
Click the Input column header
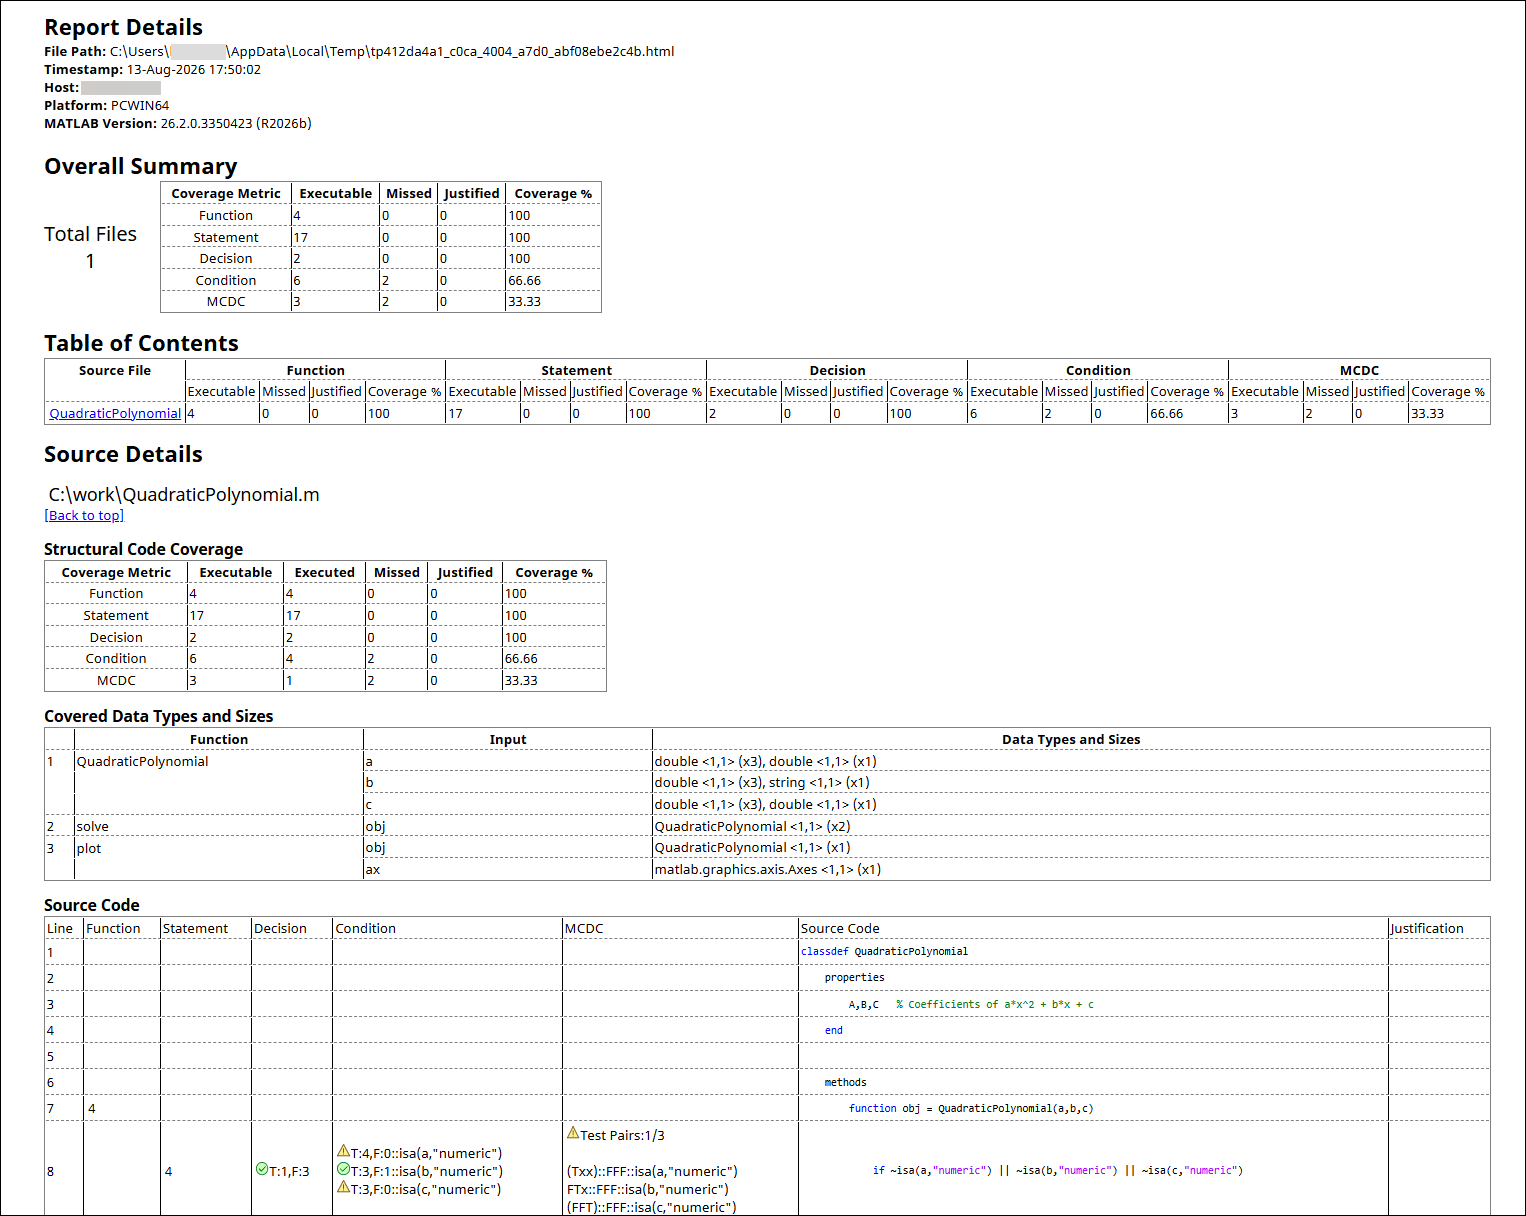click(508, 739)
